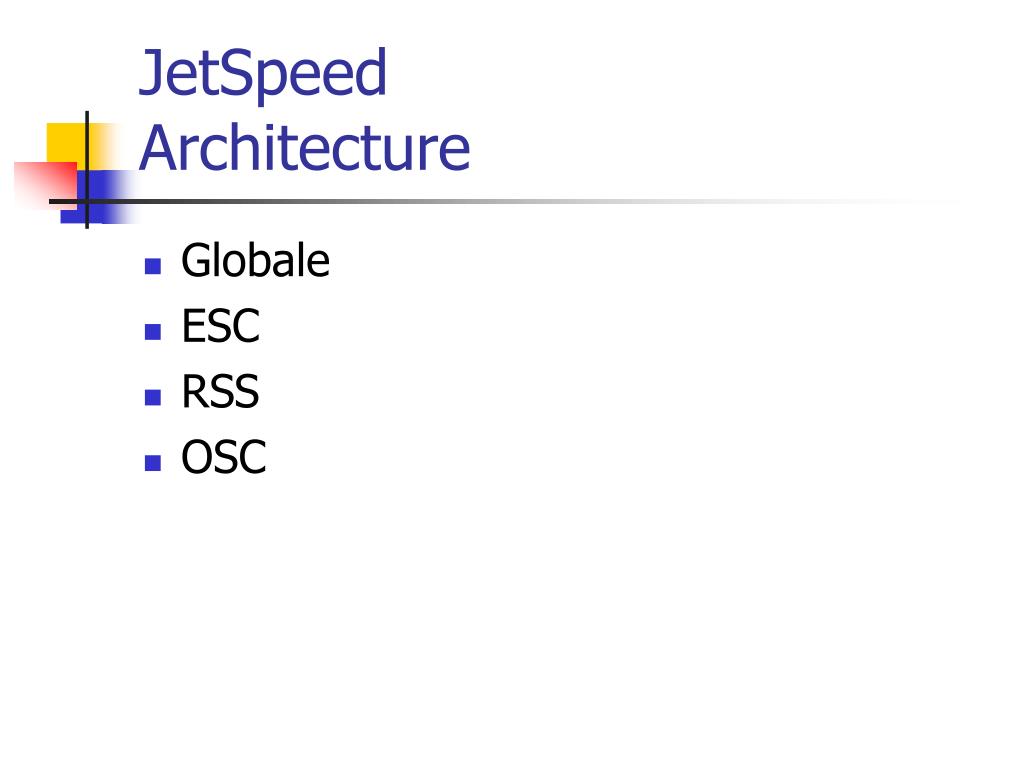Select the red gradient square
Image resolution: width=1024 pixels, height=768 pixels.
tap(45, 185)
